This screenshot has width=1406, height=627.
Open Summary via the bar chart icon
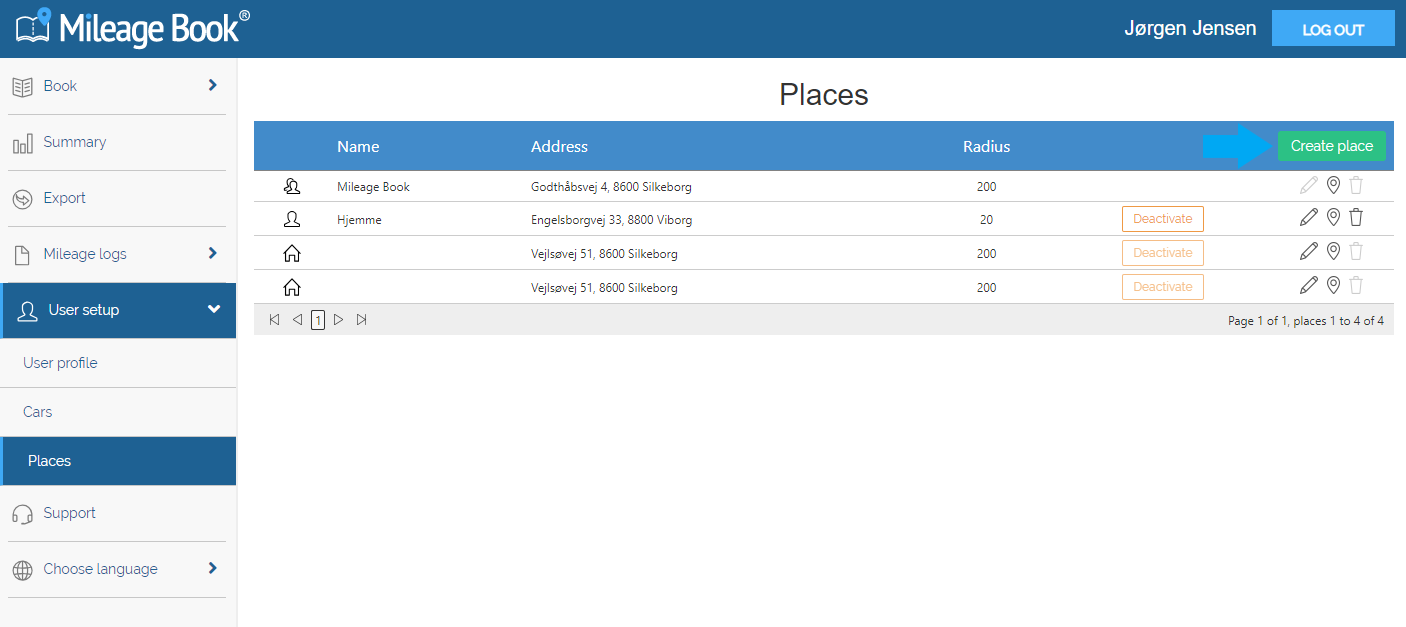tap(22, 143)
